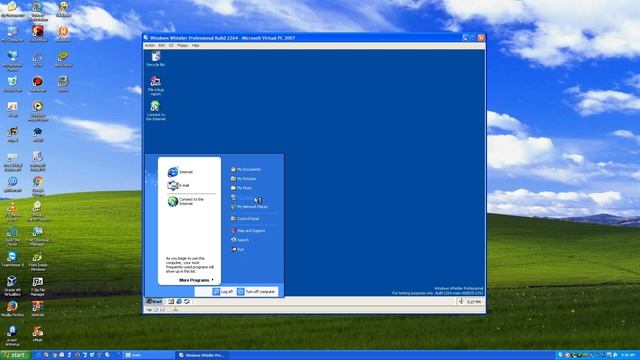Image resolution: width=640 pixels, height=360 pixels.
Task: Click the host Windows XP start button
Action: pyautogui.click(x=16, y=355)
